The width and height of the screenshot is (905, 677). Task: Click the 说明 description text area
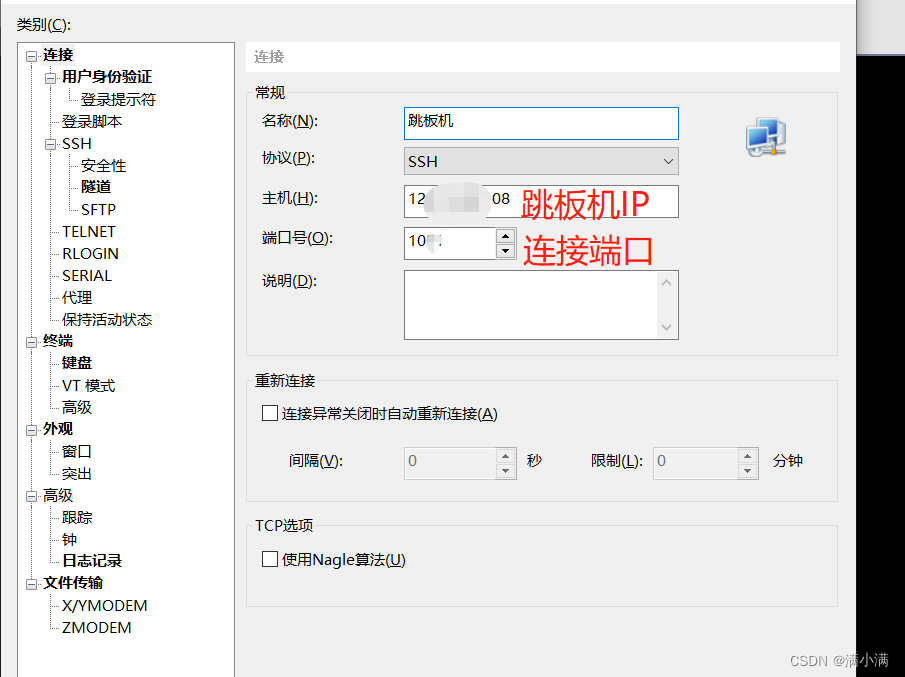click(530, 305)
